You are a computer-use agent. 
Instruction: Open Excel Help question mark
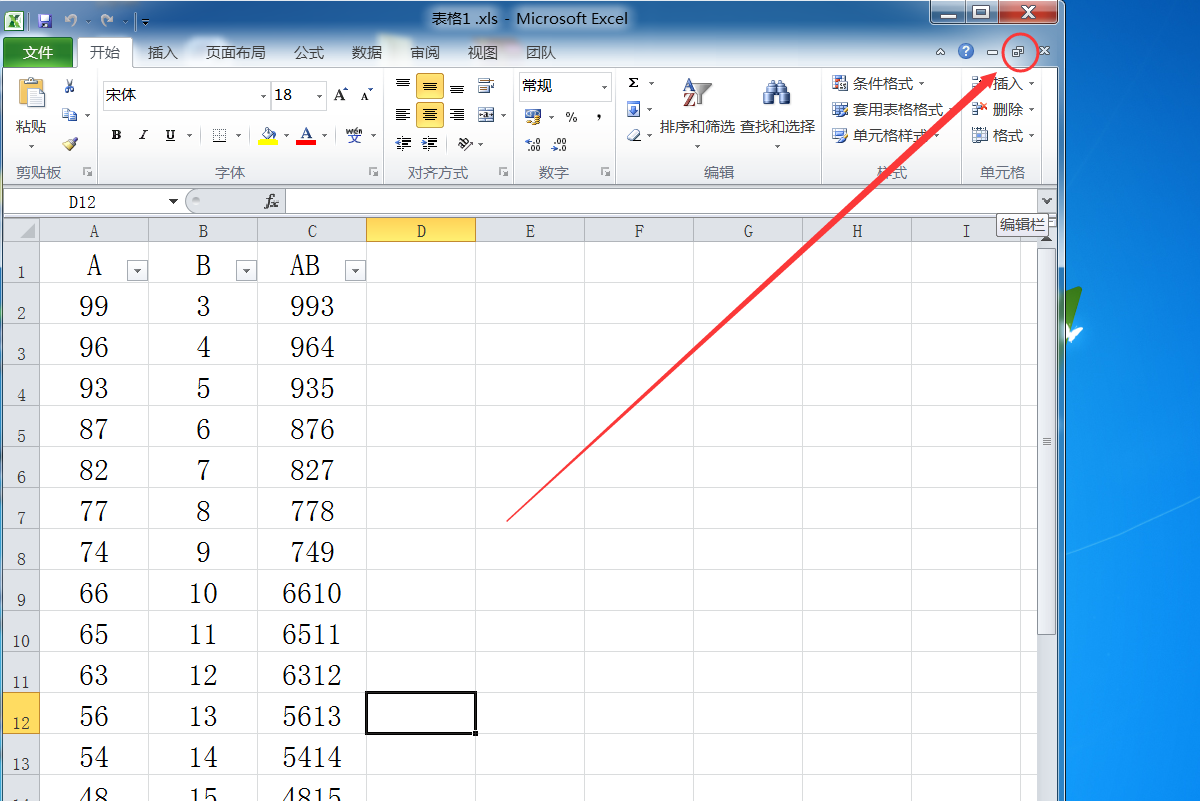(x=965, y=51)
